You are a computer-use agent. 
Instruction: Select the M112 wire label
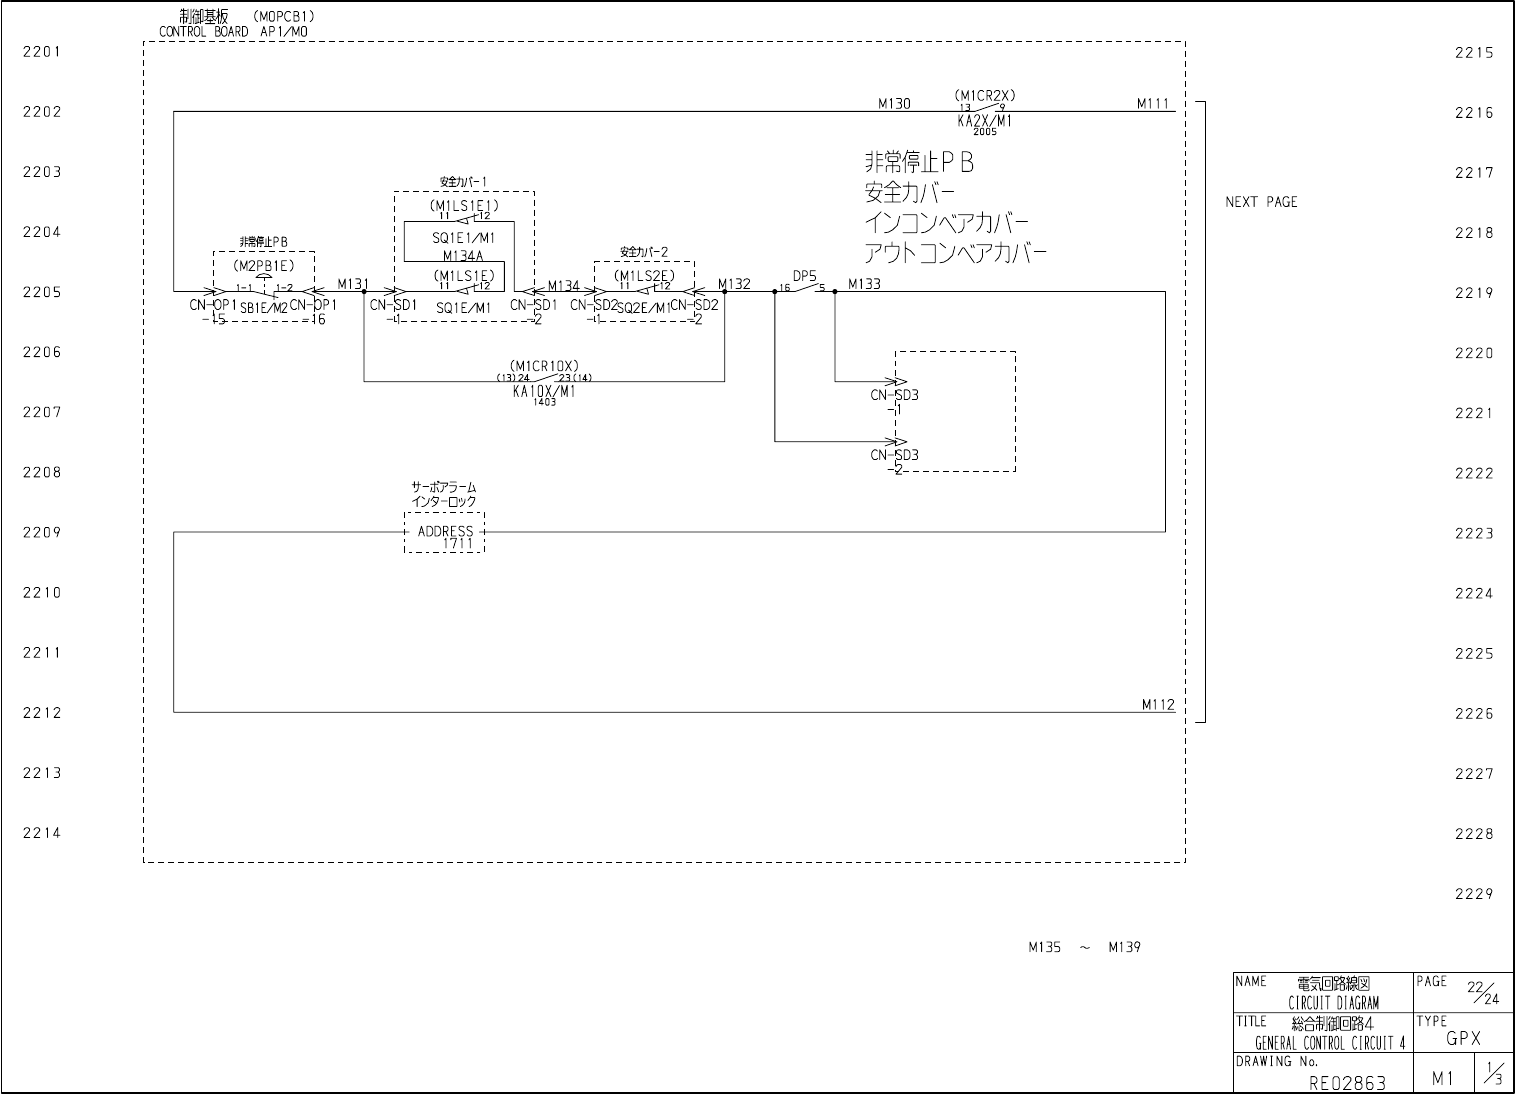click(1158, 704)
